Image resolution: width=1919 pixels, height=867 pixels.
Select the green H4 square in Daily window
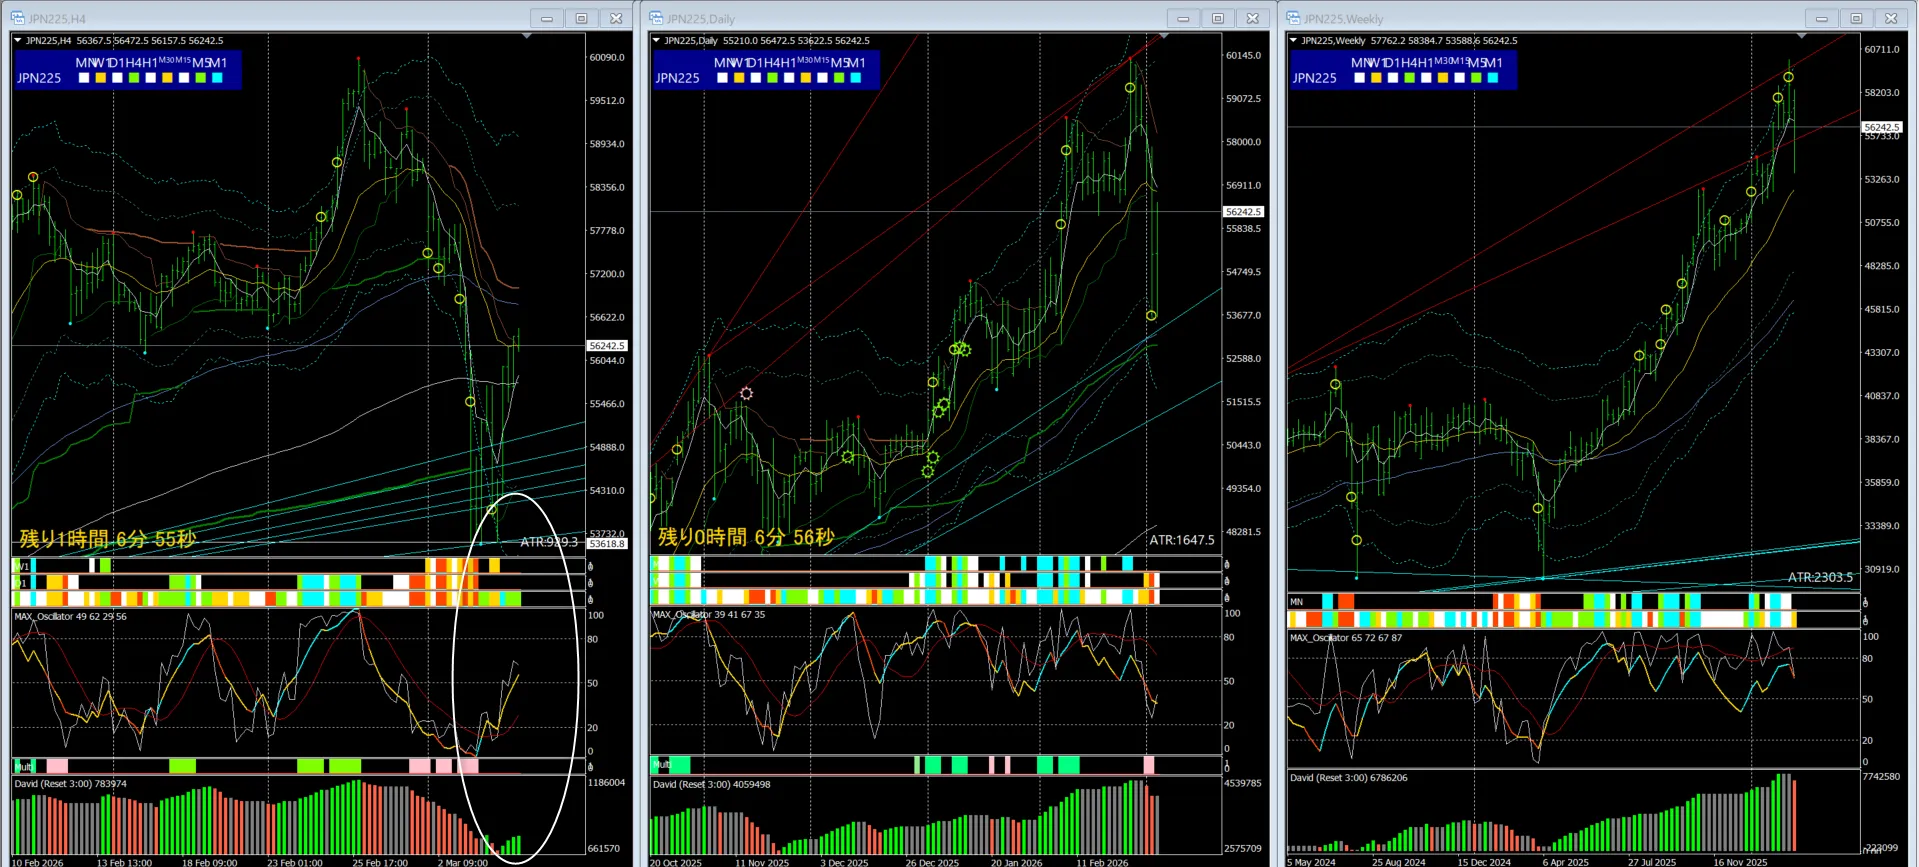pos(772,78)
